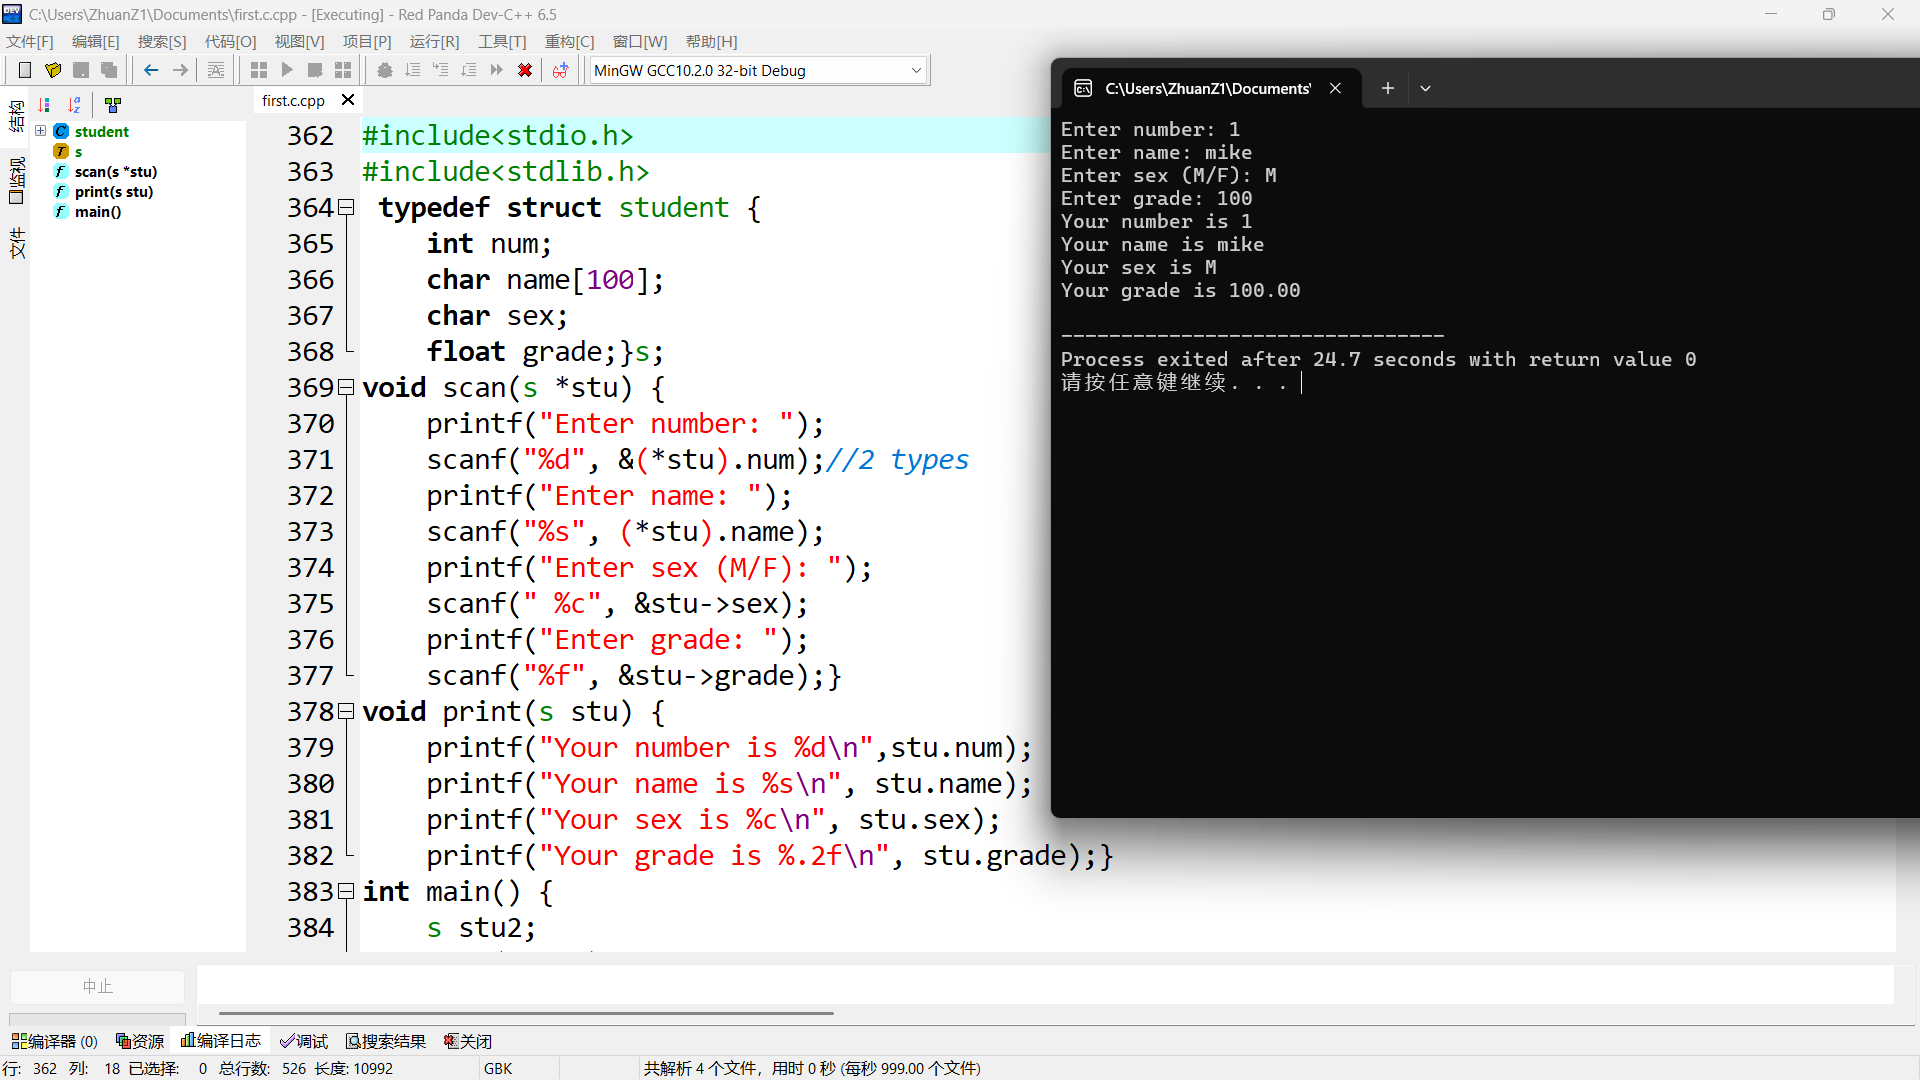Click the back navigation arrow

(151, 70)
